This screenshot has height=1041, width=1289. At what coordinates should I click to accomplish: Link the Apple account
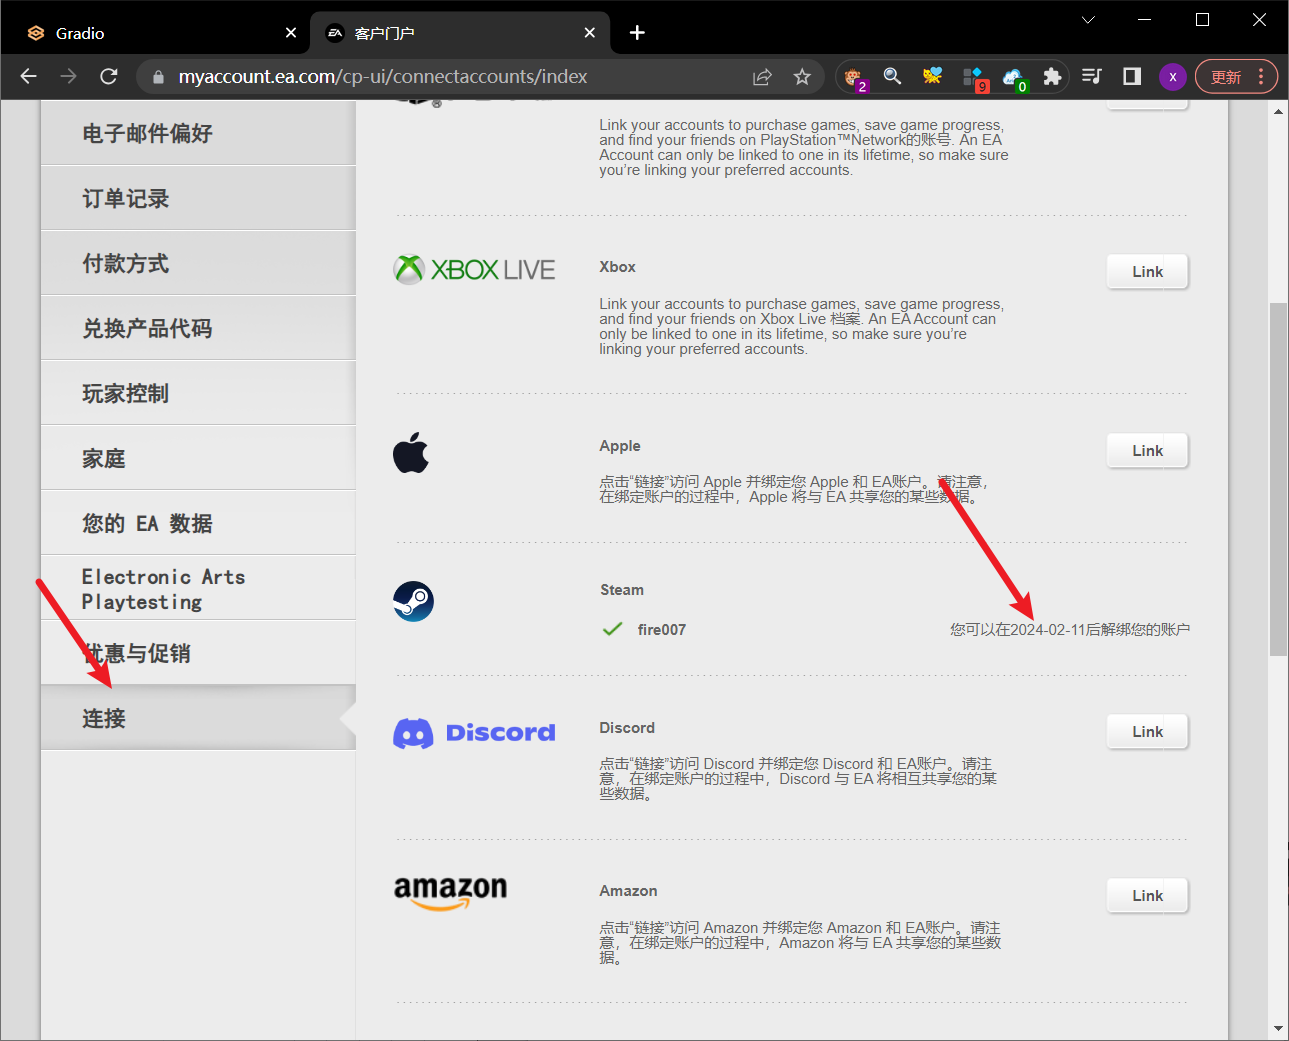[1147, 451]
